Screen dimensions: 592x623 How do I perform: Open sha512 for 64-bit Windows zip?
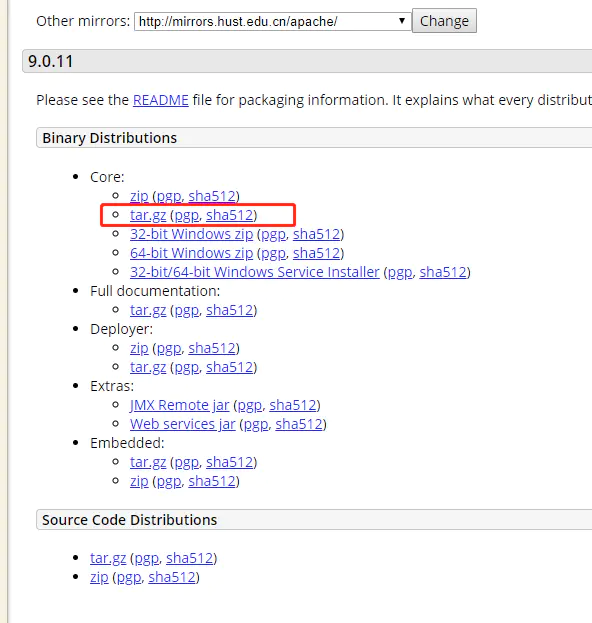[317, 253]
